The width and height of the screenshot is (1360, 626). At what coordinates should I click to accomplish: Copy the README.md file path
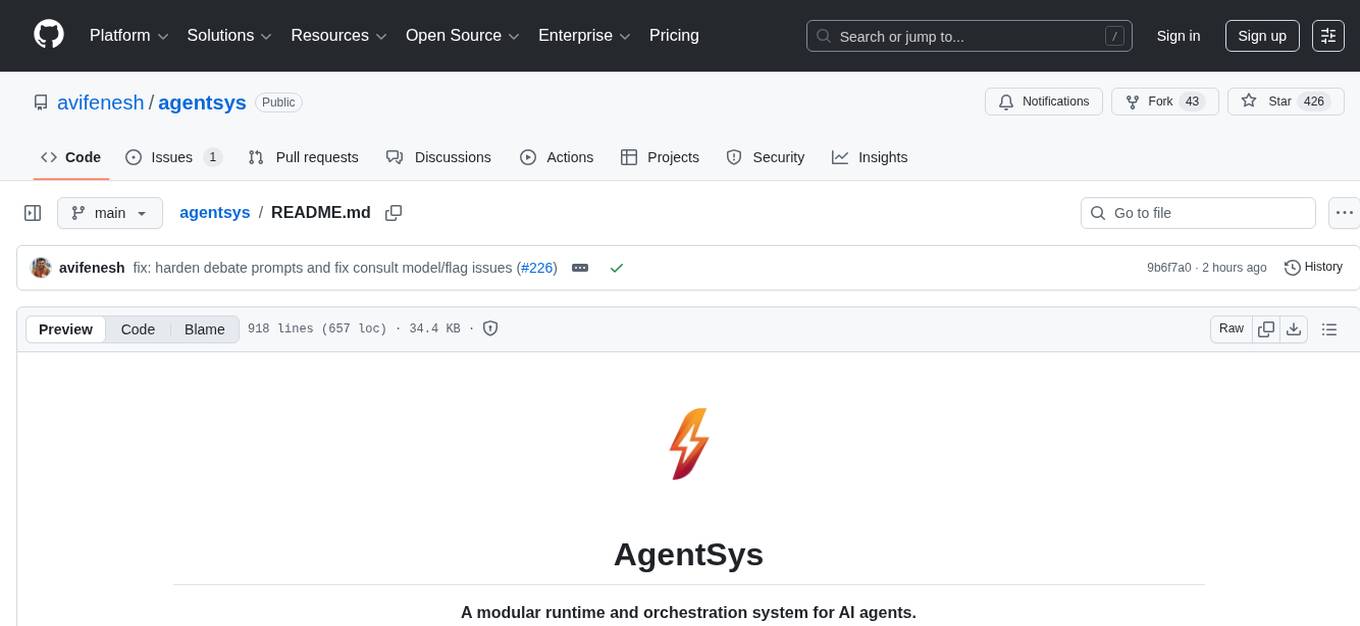393,212
